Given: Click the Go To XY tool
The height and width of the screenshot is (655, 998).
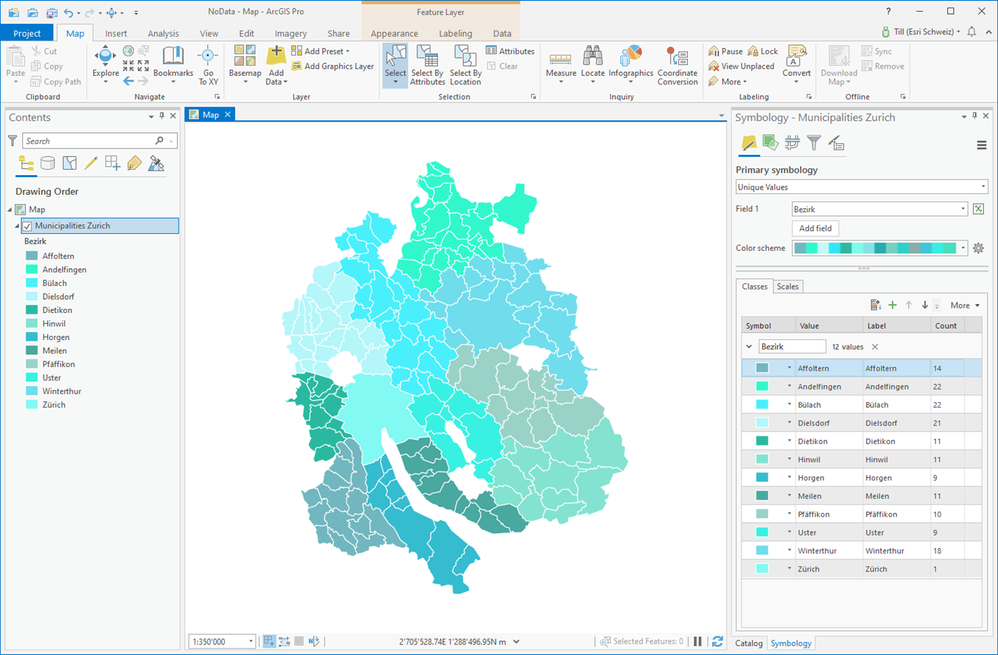Looking at the screenshot, I should 208,65.
